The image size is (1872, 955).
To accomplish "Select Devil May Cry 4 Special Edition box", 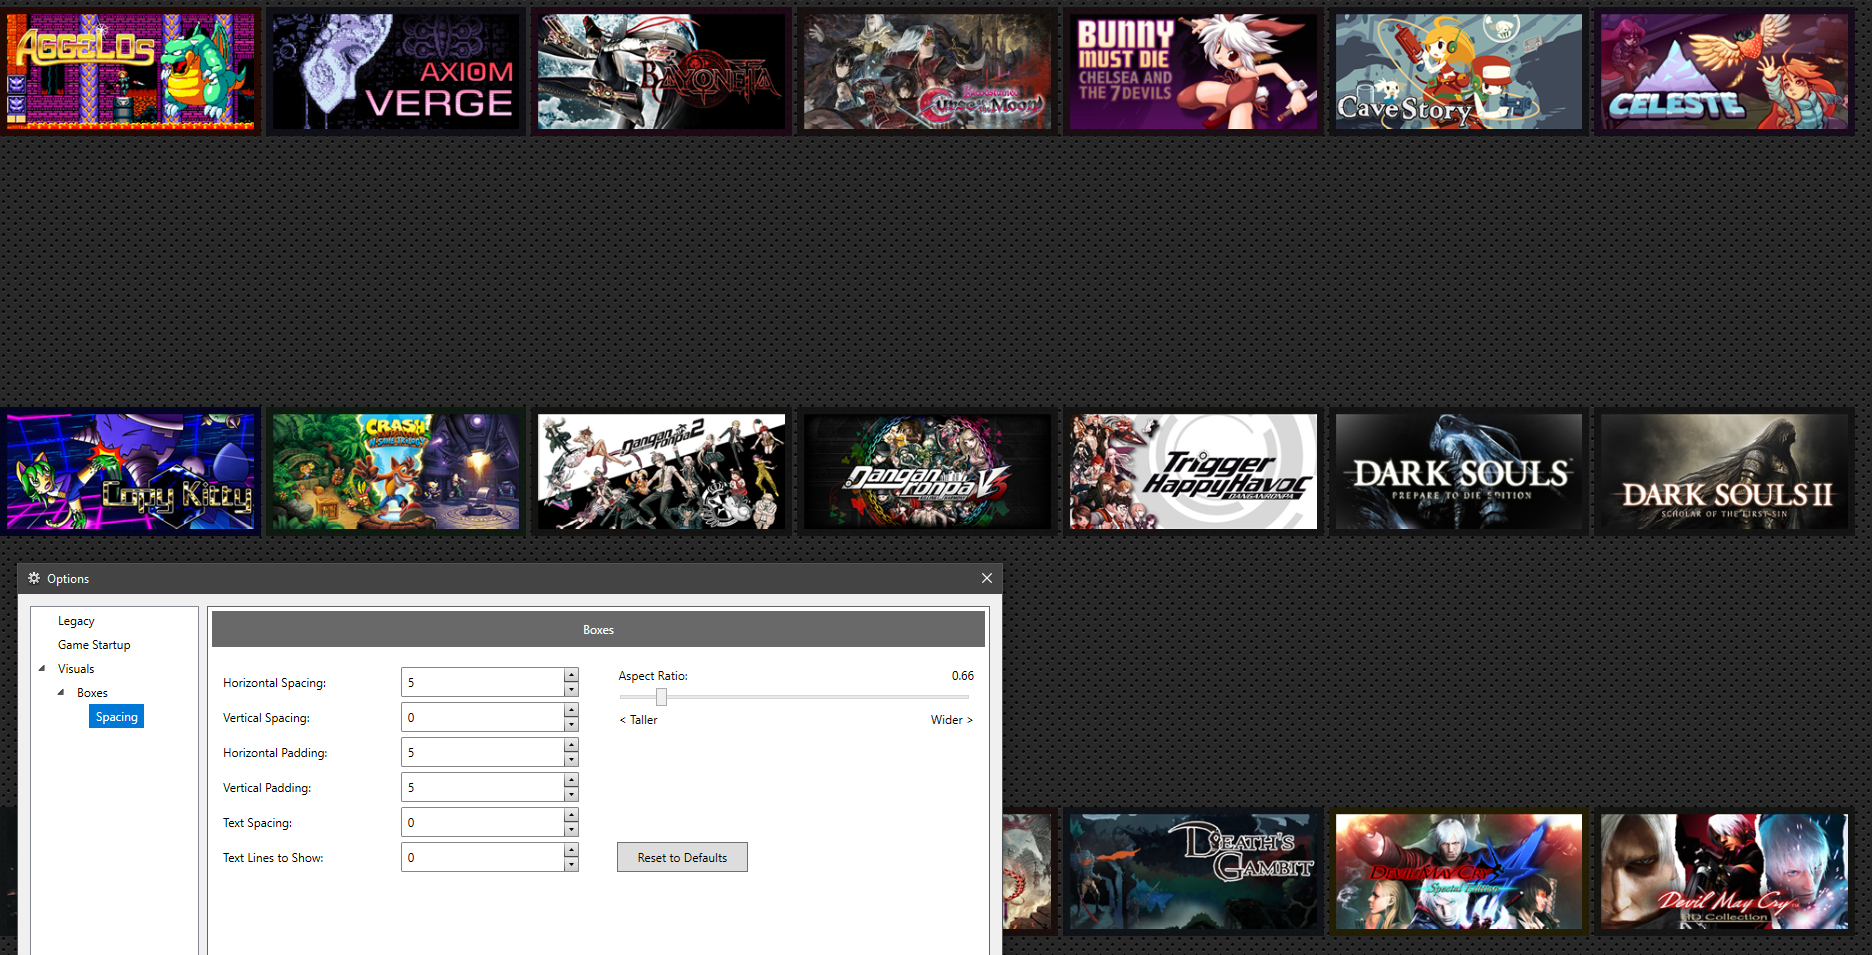I will (1459, 871).
